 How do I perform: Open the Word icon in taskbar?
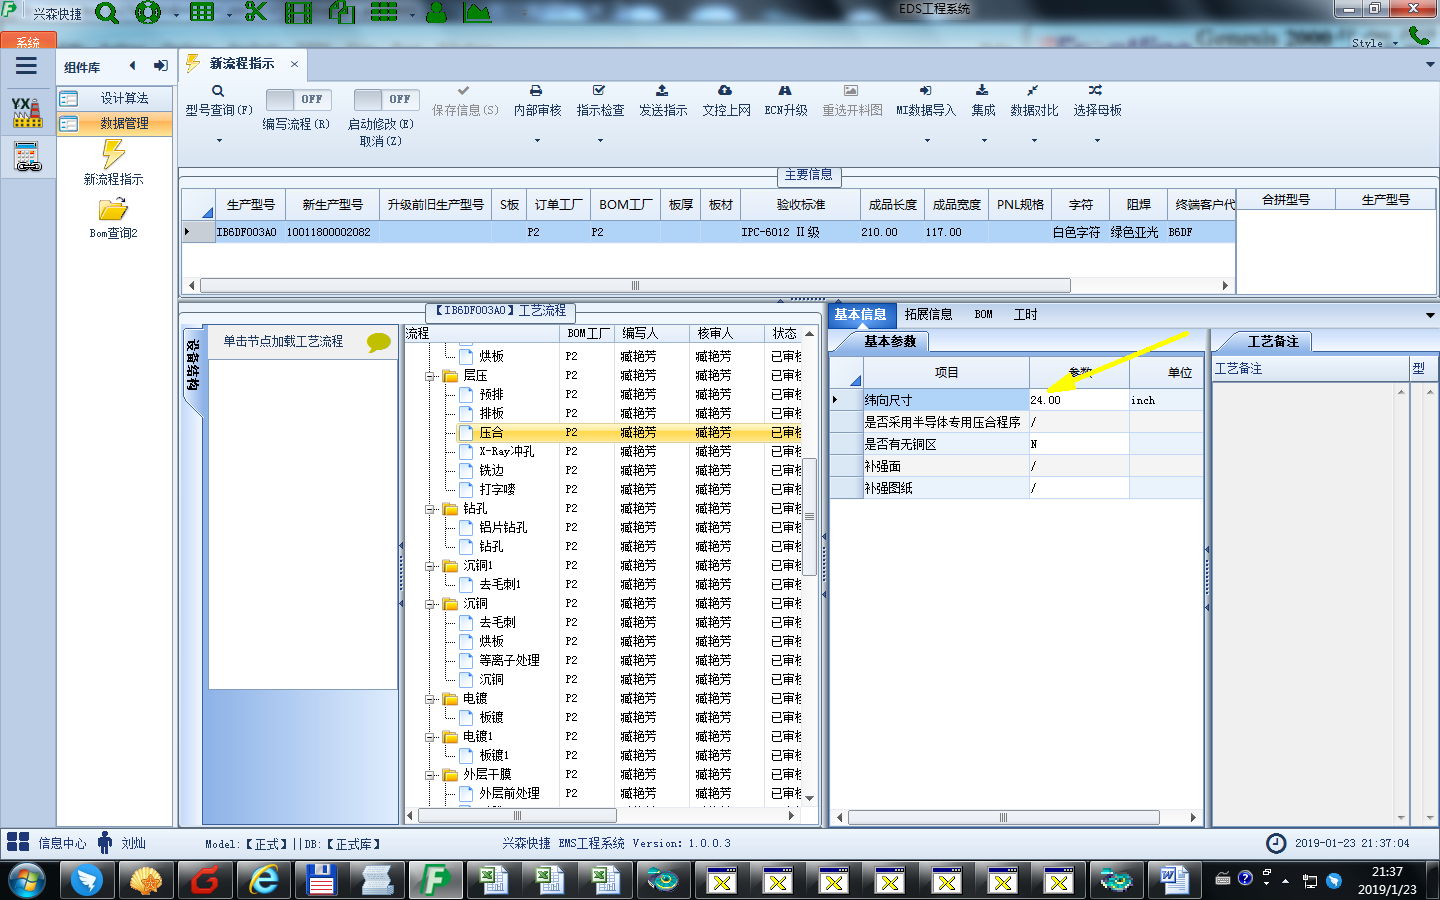[x=1172, y=881]
